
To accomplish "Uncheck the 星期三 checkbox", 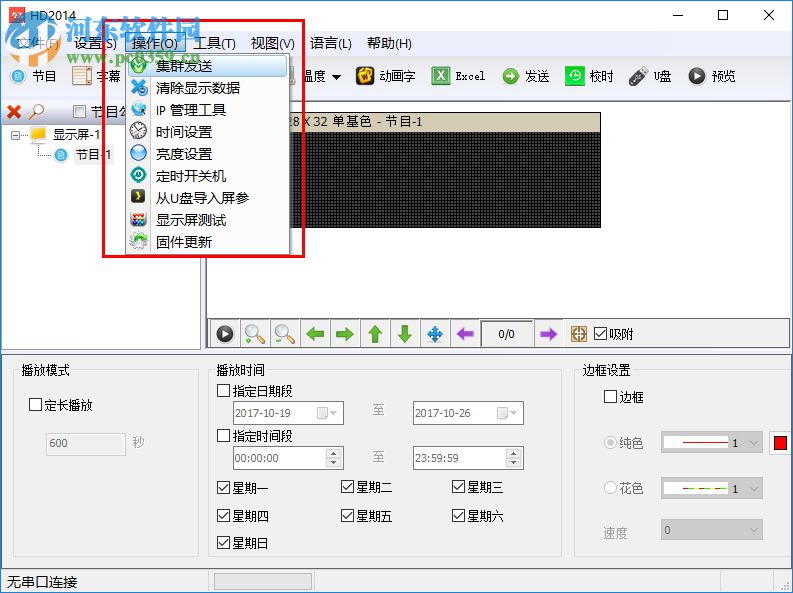I will 458,487.
